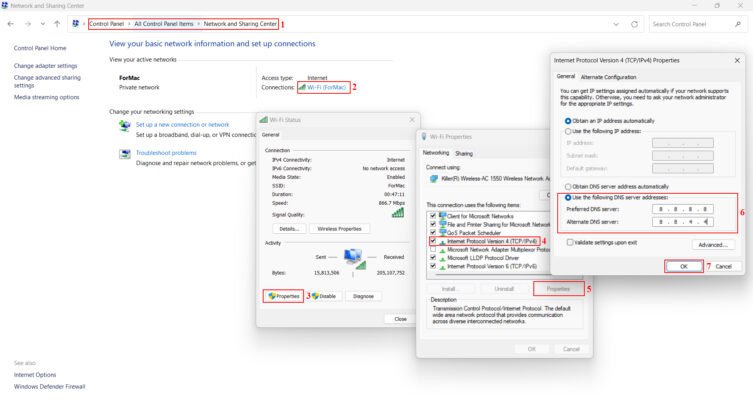
Task: Check Validate settings upon exit
Action: coord(570,242)
